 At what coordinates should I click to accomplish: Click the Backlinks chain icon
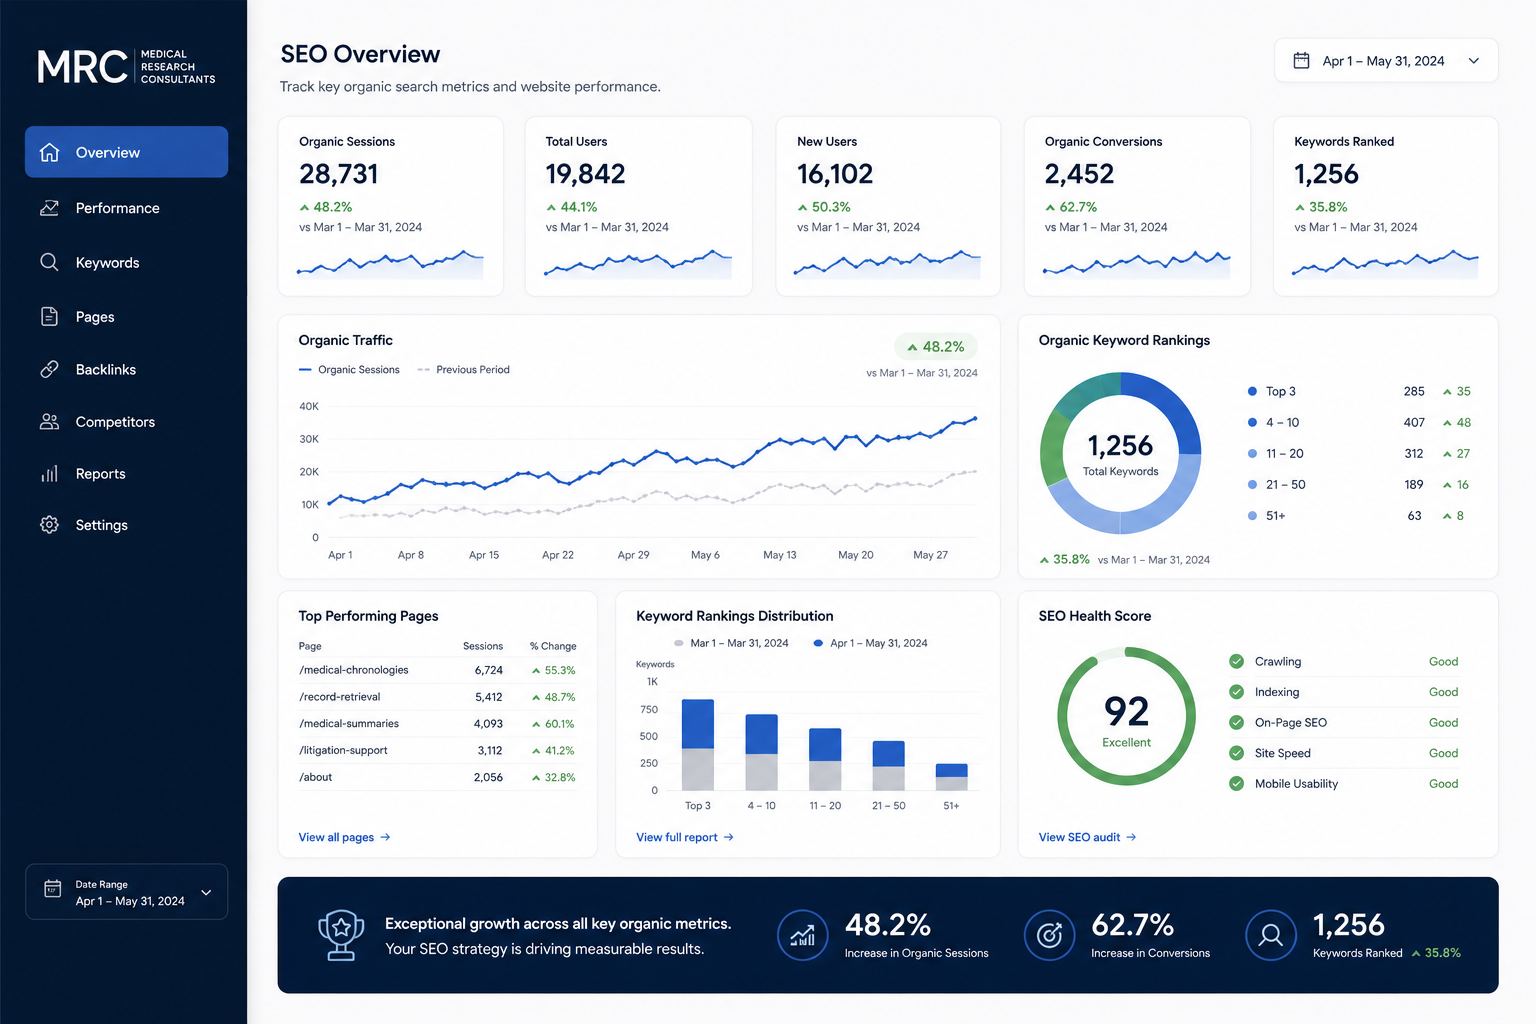[x=49, y=369]
